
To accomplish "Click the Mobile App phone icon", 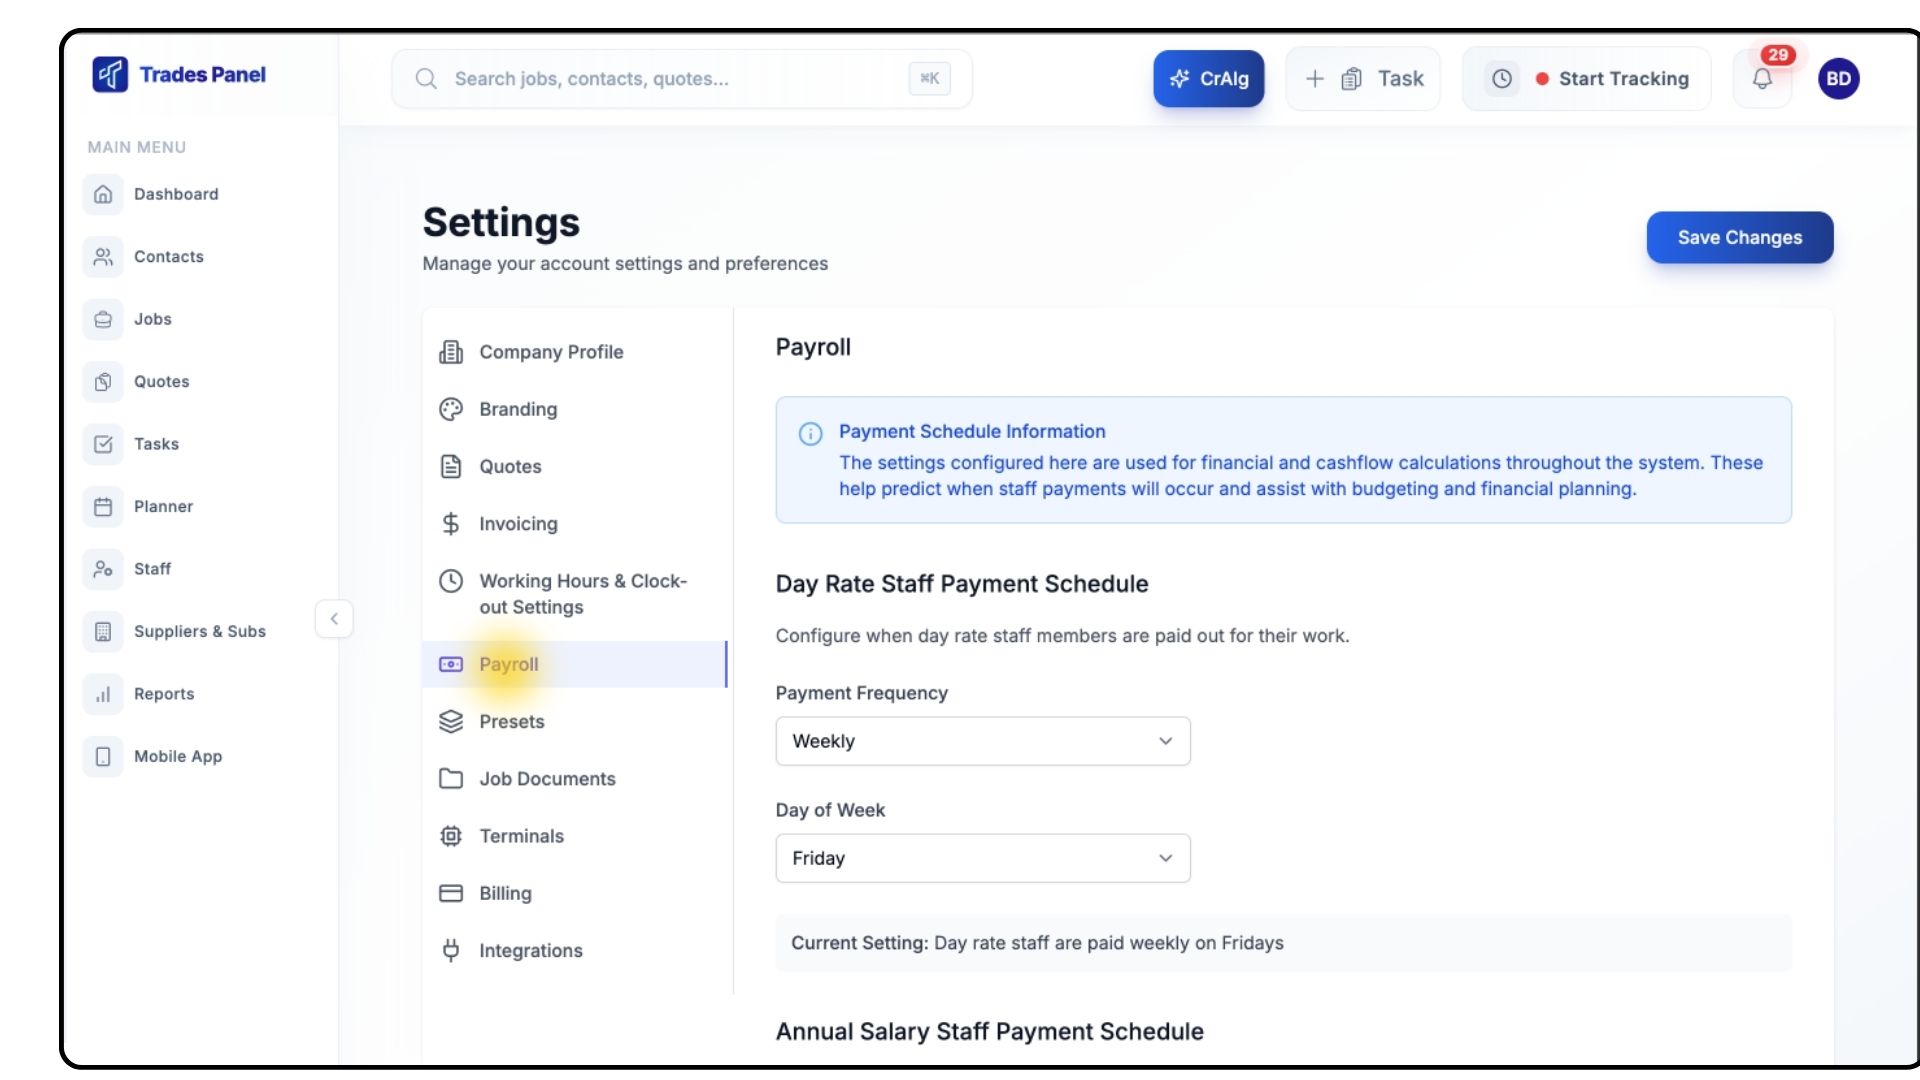I will coord(103,756).
